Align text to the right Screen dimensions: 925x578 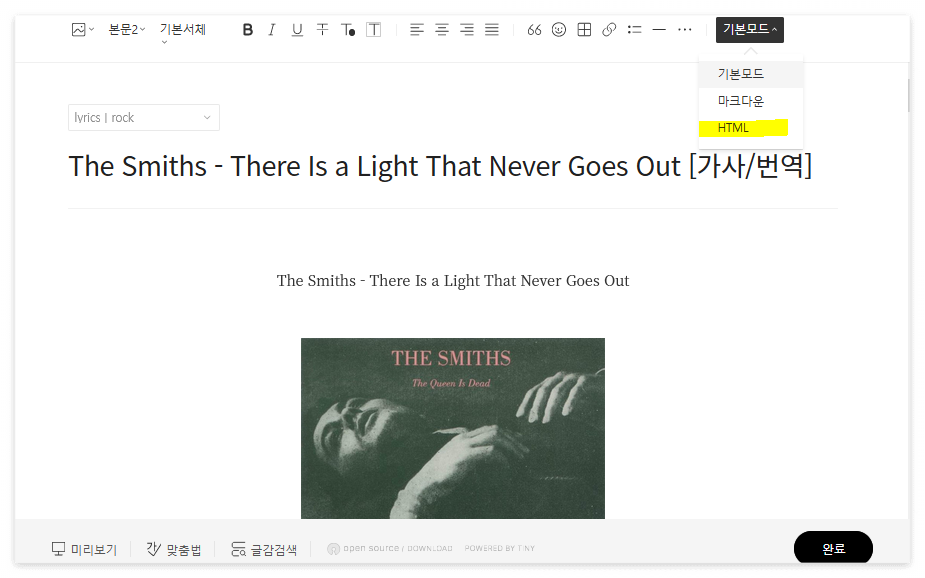point(467,29)
